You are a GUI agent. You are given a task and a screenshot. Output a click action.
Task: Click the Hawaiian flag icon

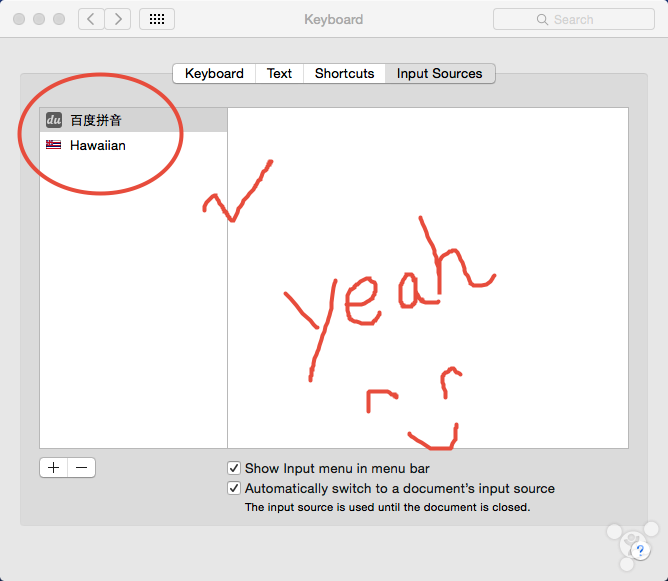(x=54, y=145)
